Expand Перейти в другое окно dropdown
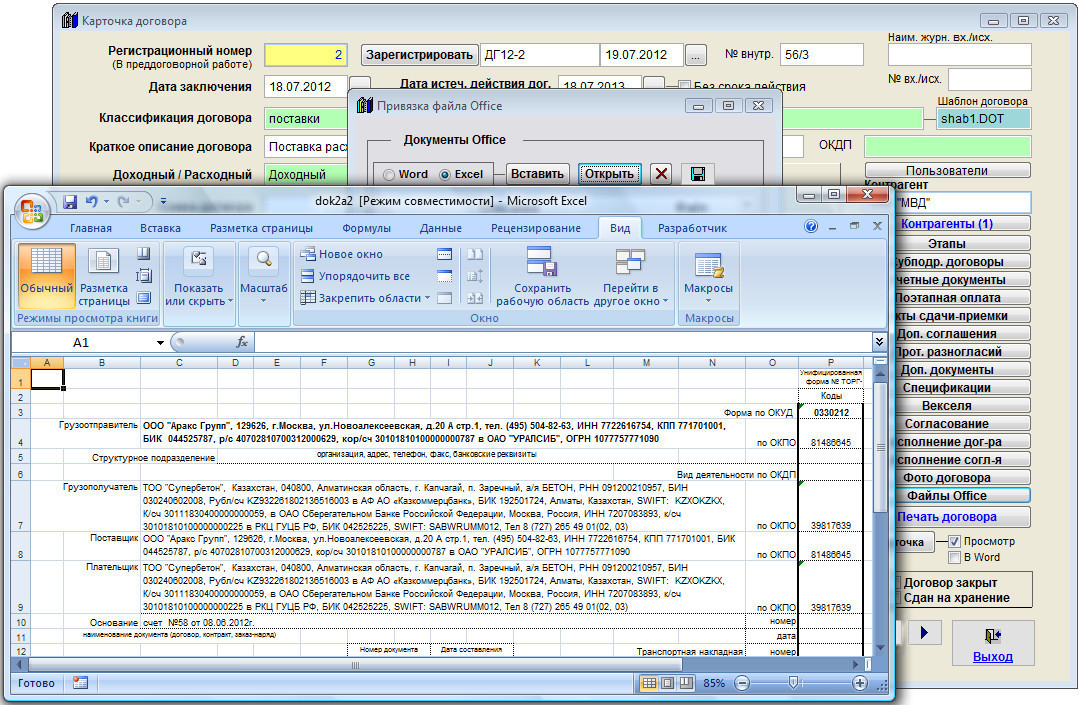This screenshot has width=1079, height=705. pos(630,275)
